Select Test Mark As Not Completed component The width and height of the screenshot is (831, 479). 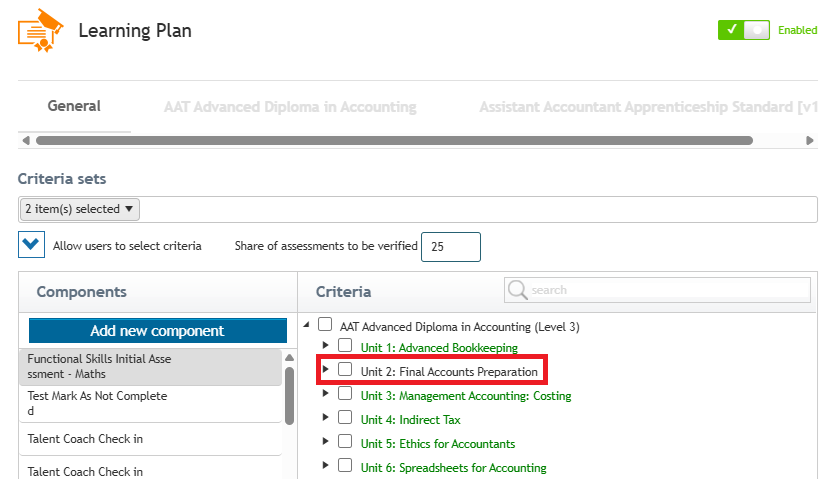click(151, 404)
